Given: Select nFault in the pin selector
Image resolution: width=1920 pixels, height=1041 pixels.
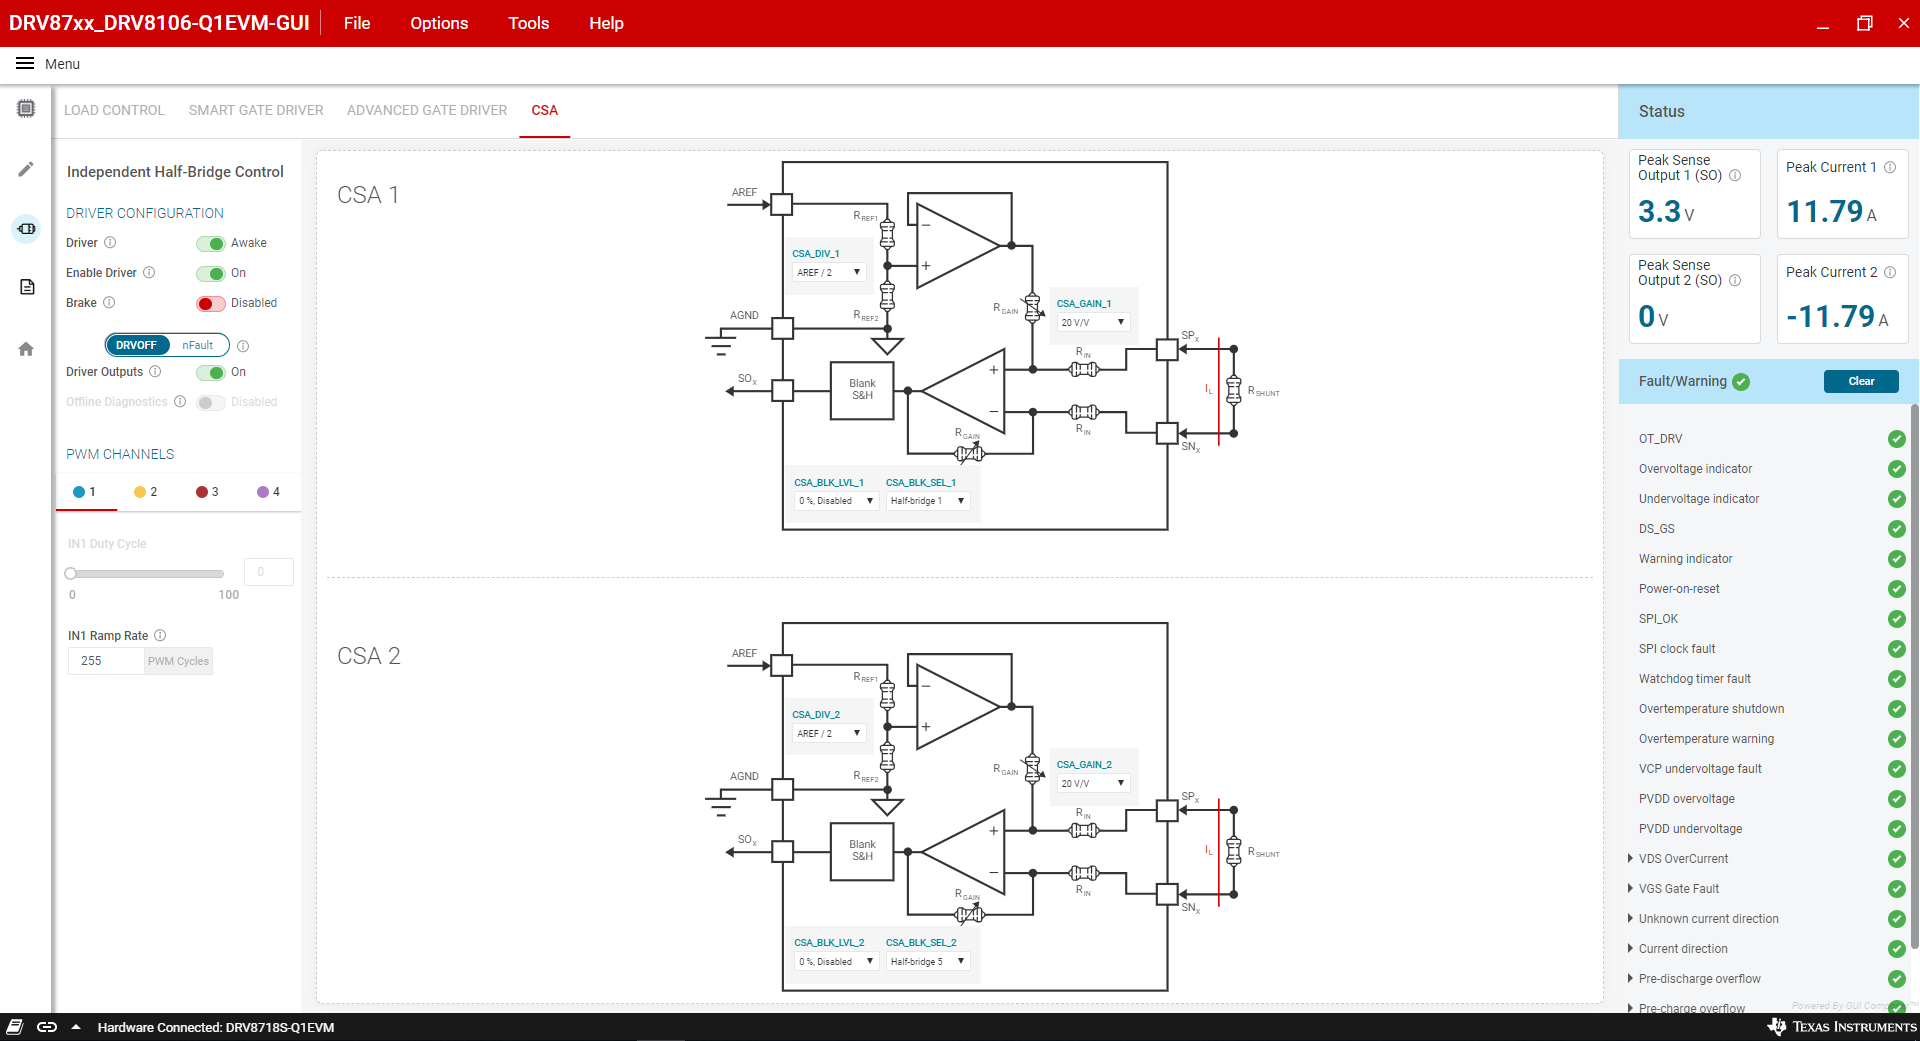Looking at the screenshot, I should tap(198, 346).
